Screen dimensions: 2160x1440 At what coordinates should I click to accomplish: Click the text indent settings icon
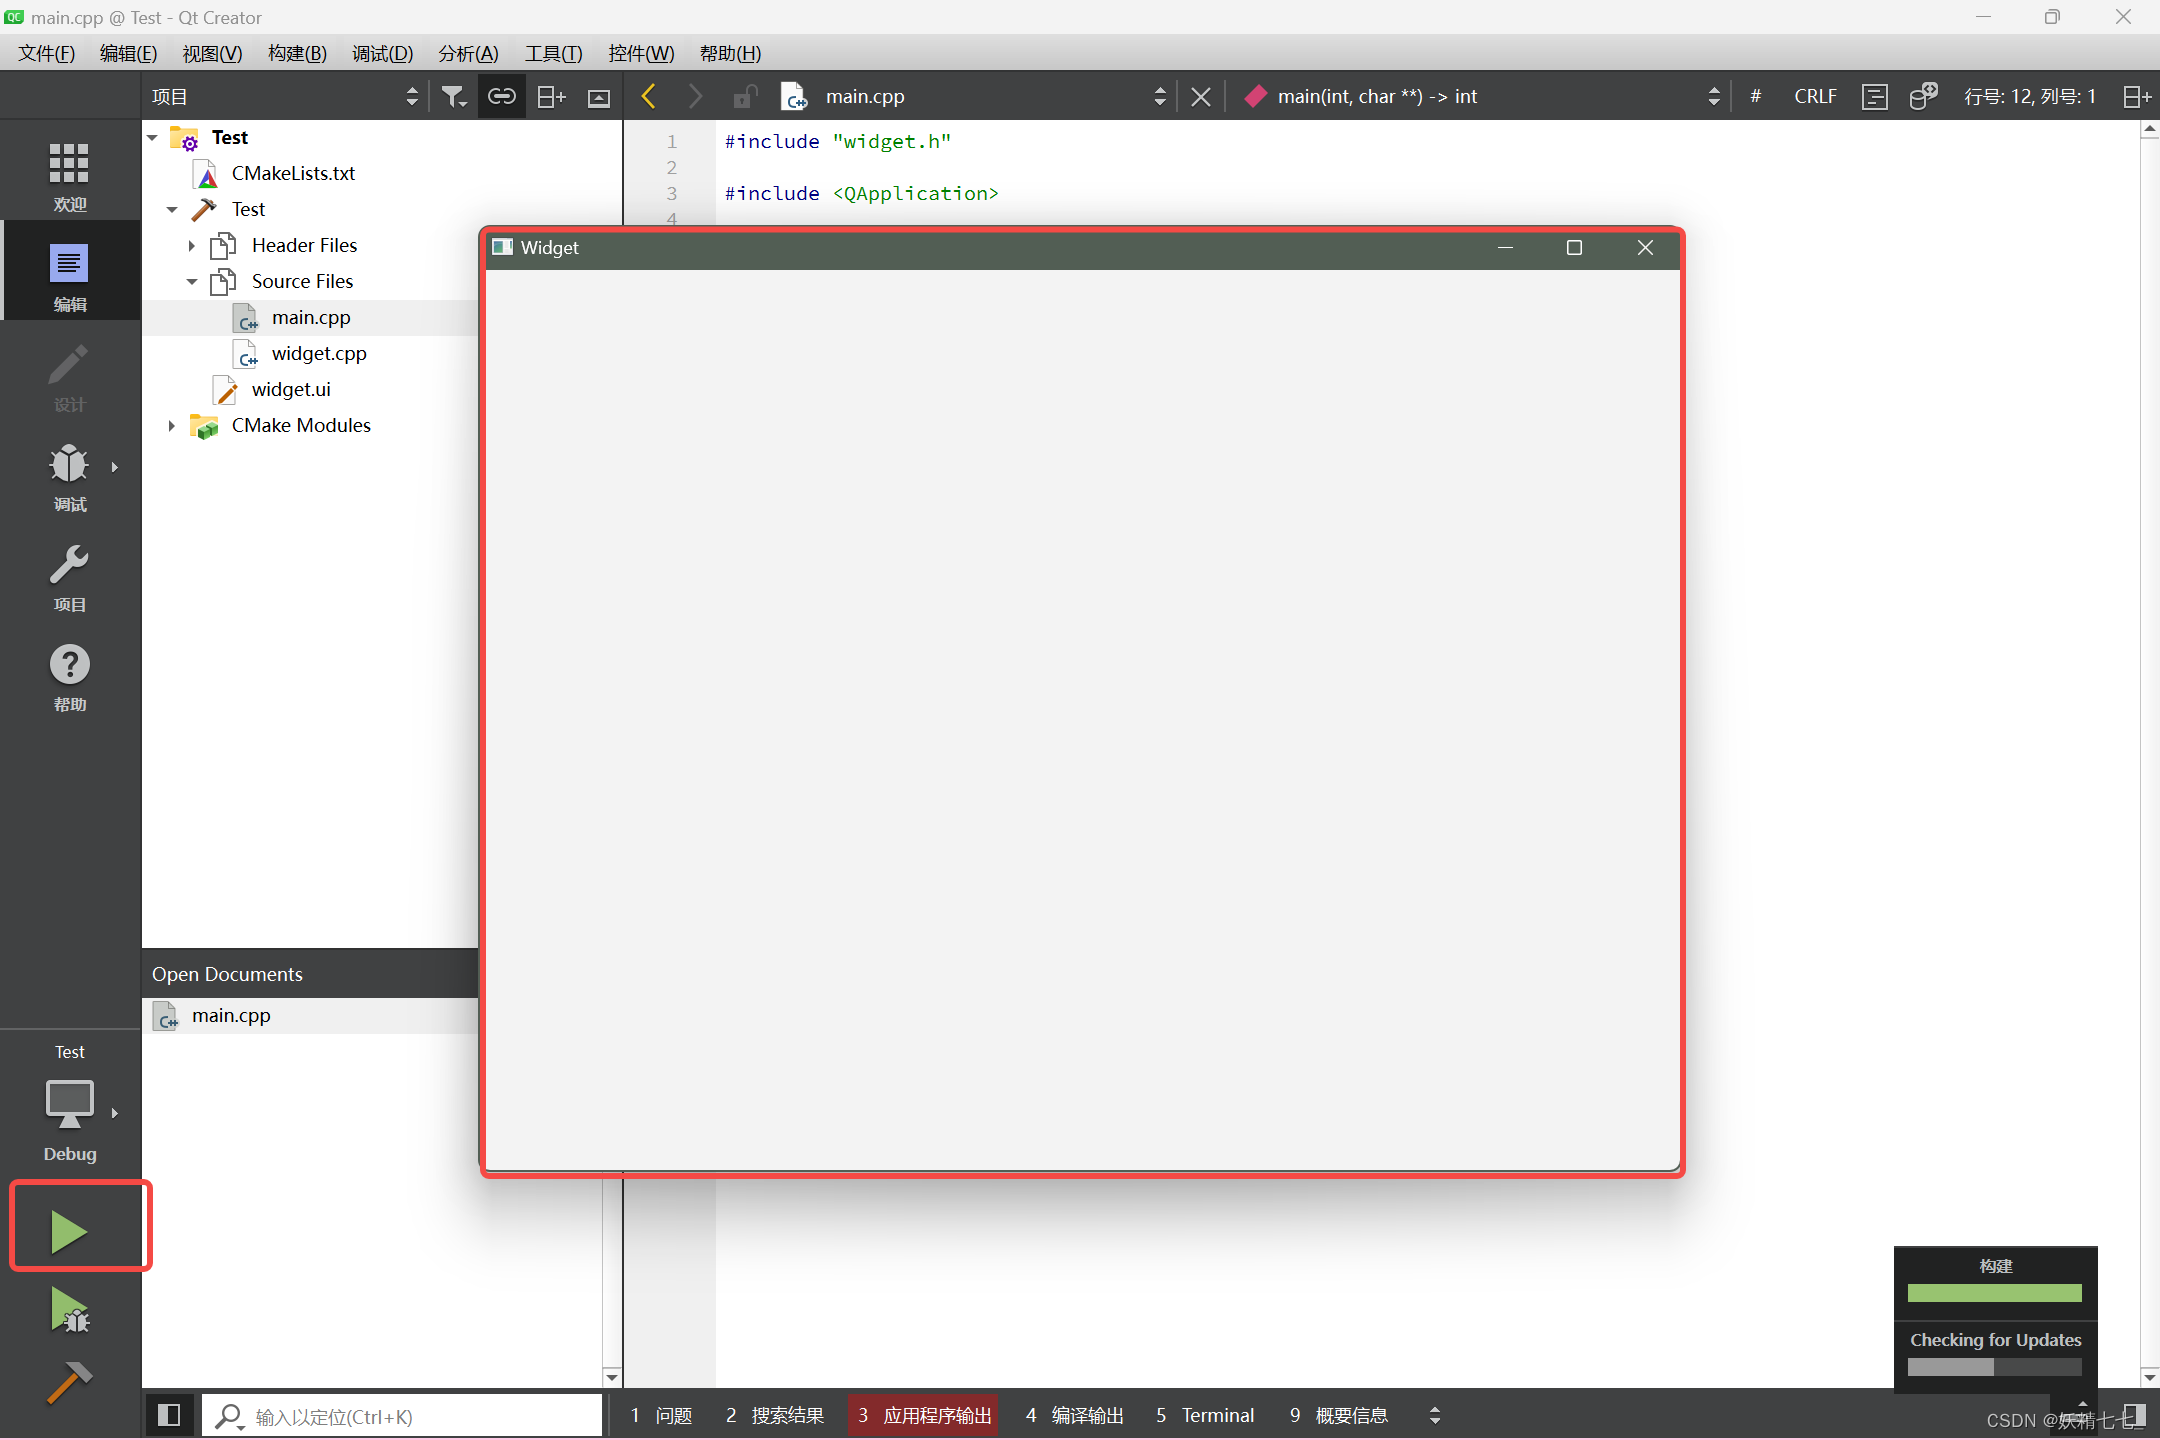click(1875, 96)
